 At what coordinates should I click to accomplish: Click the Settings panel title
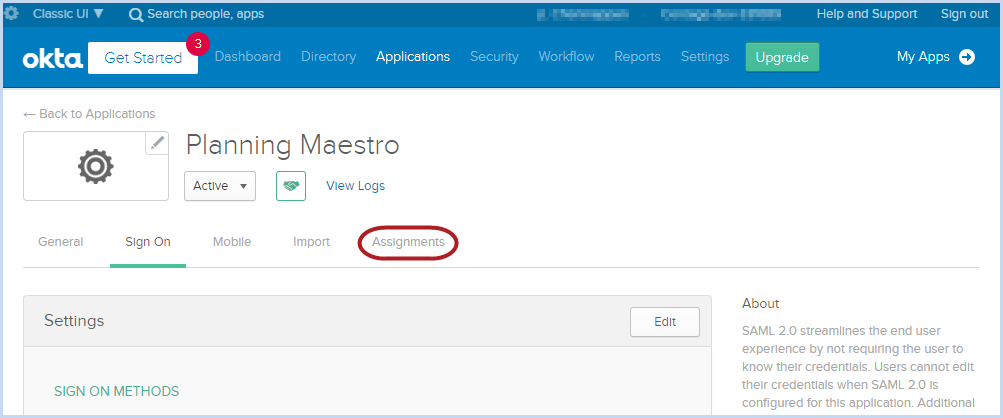coord(74,321)
